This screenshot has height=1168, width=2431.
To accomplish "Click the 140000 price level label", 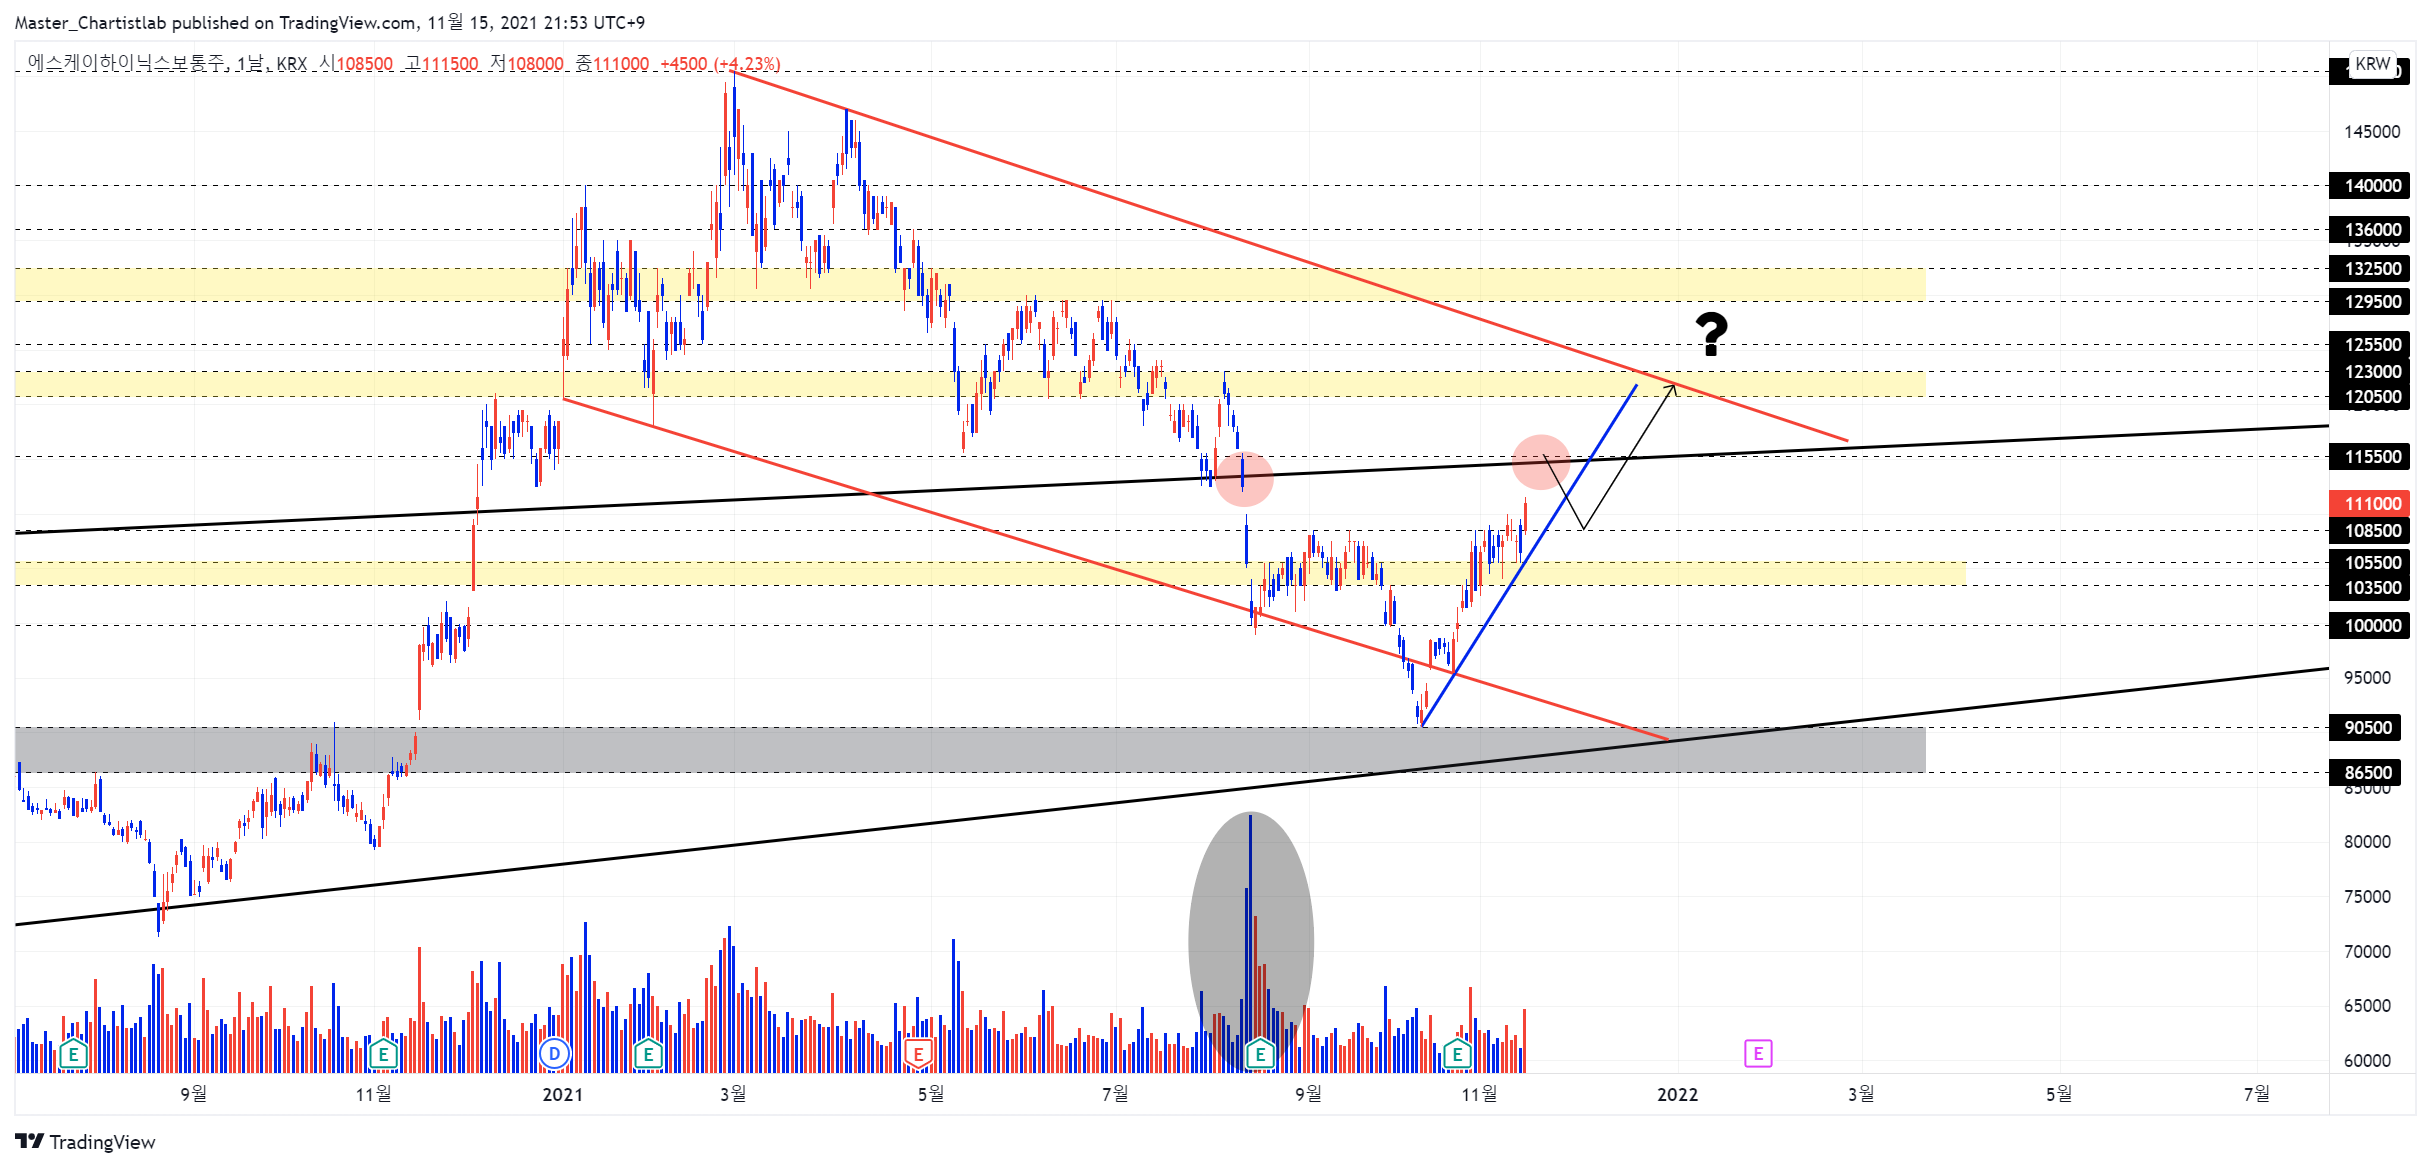I will click(x=2369, y=185).
